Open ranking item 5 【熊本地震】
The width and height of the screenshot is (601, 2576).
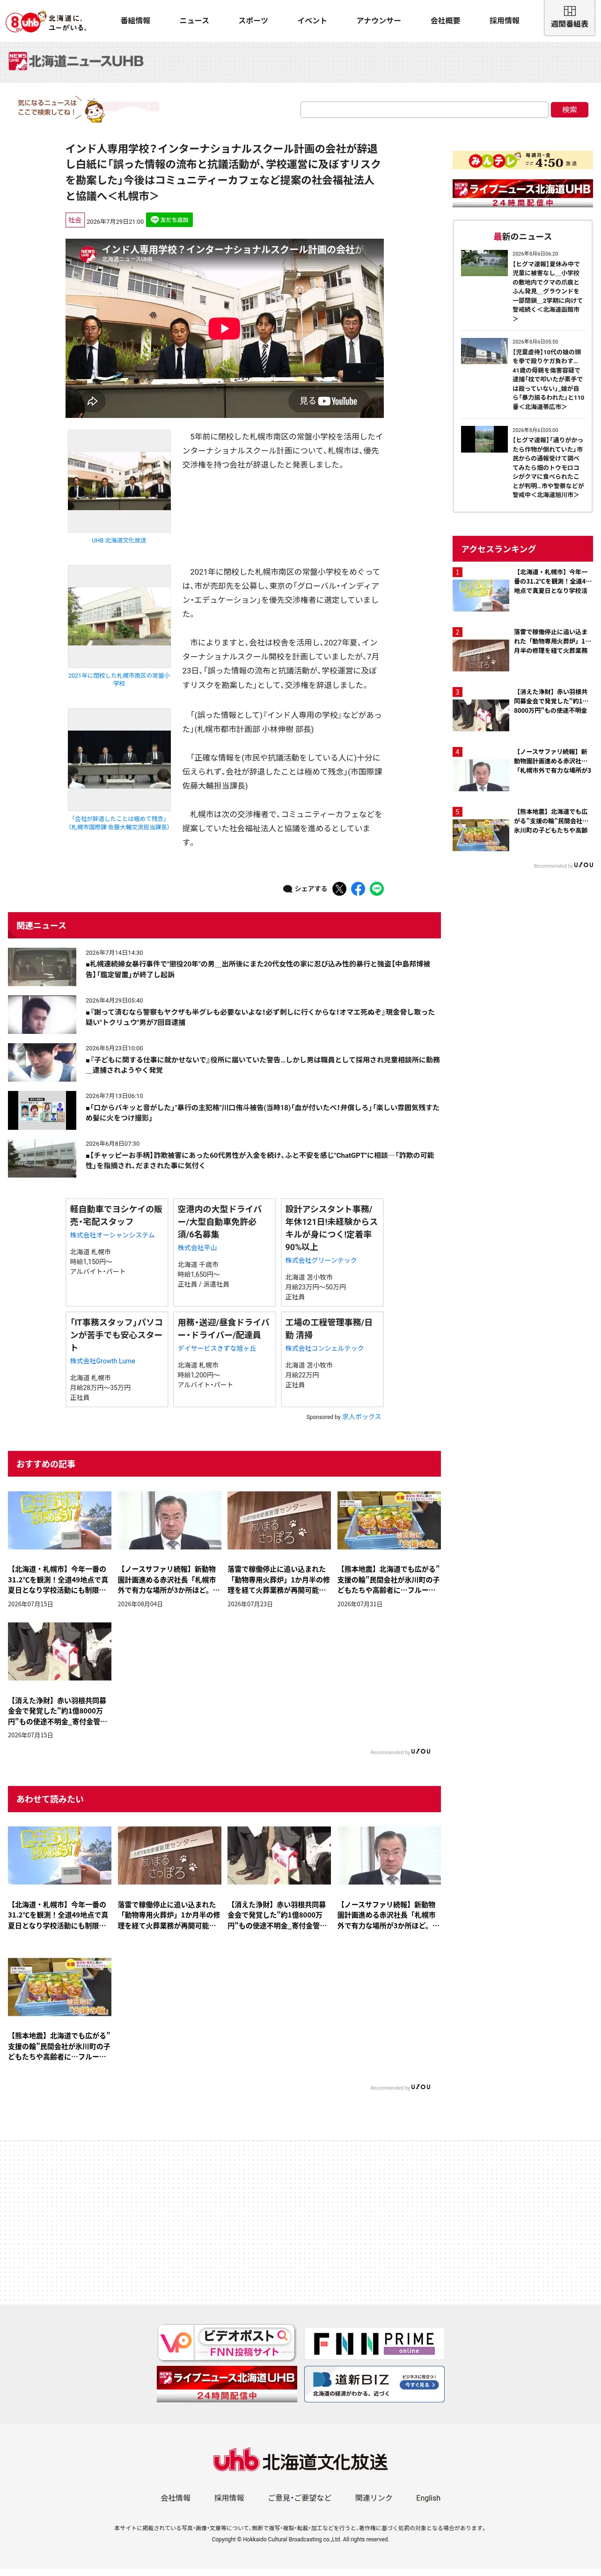(522, 829)
